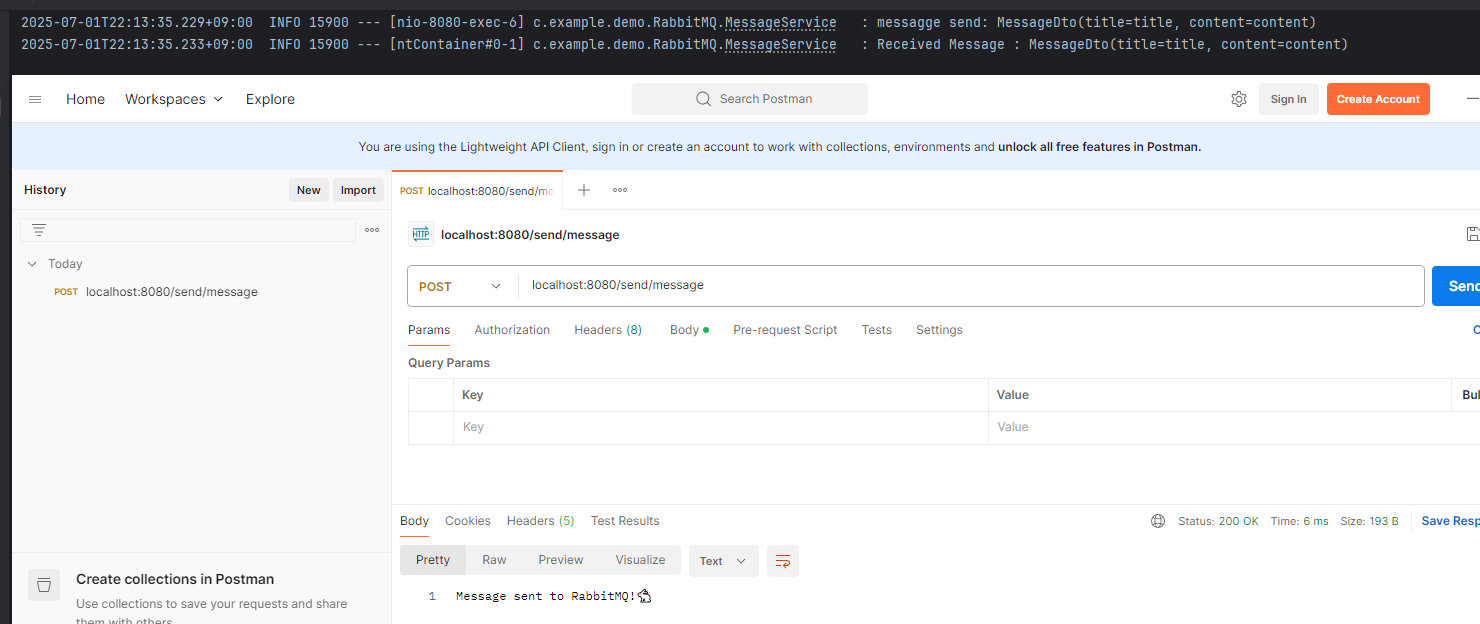
Task: Open Postman settings gear icon
Action: click(1239, 99)
